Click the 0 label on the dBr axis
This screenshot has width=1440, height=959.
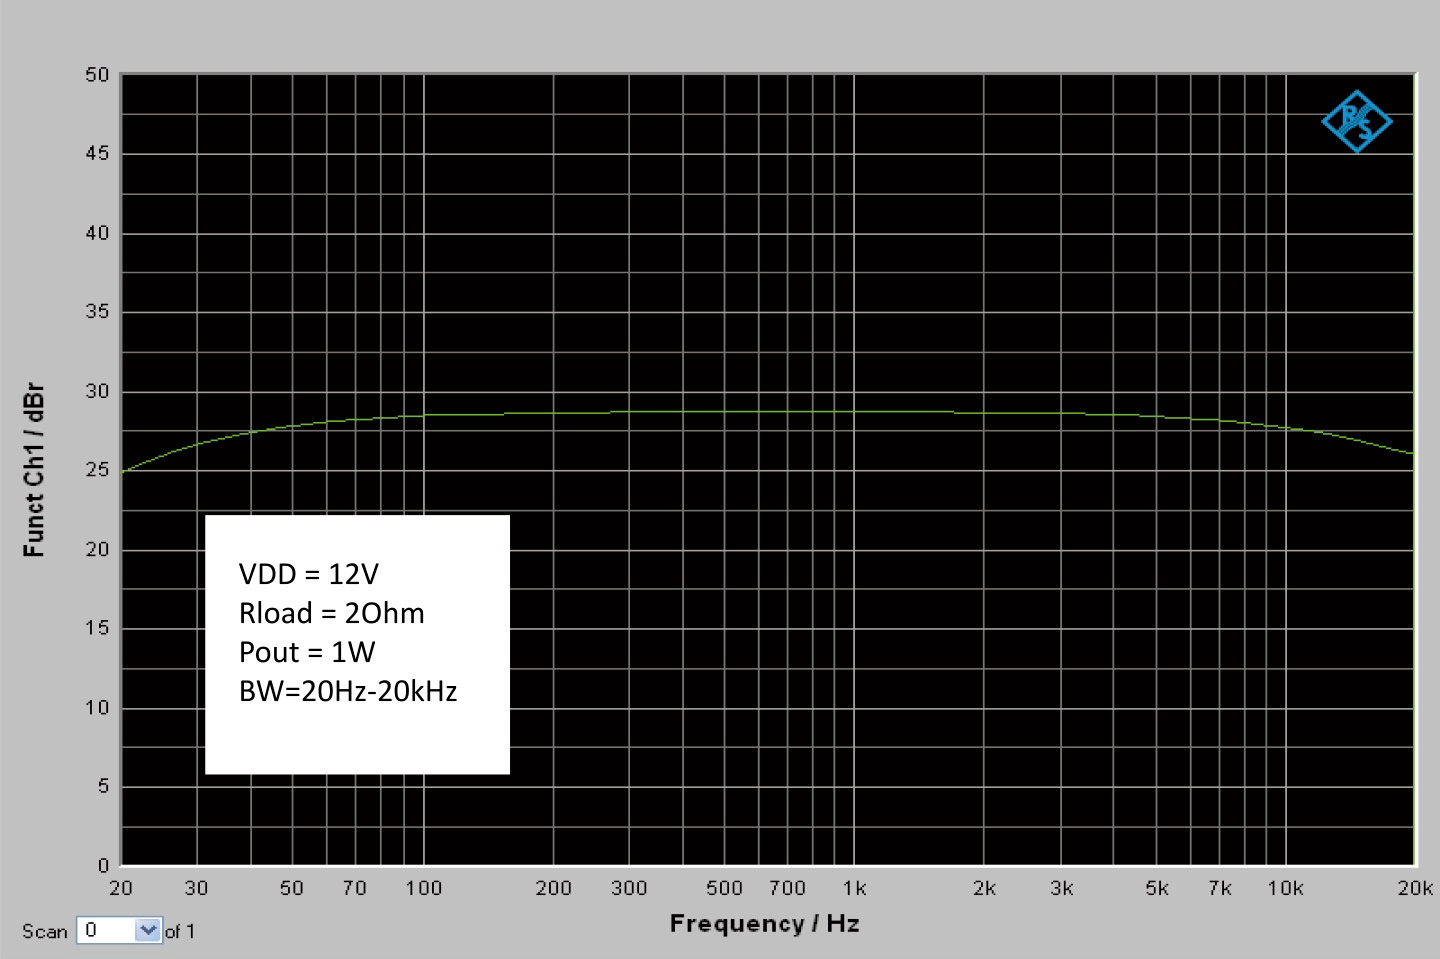[103, 865]
